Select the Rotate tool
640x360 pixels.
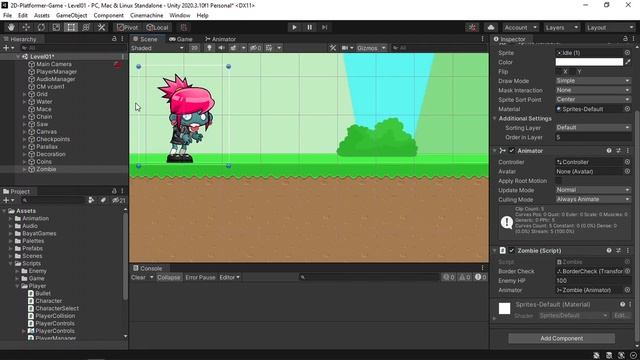[41, 27]
